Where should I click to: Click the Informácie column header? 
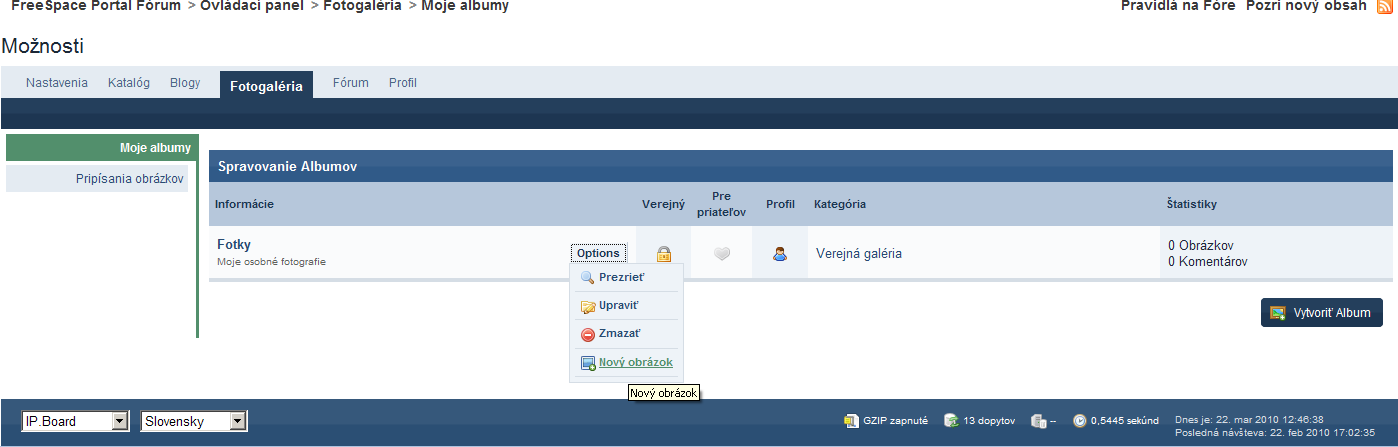[x=244, y=204]
